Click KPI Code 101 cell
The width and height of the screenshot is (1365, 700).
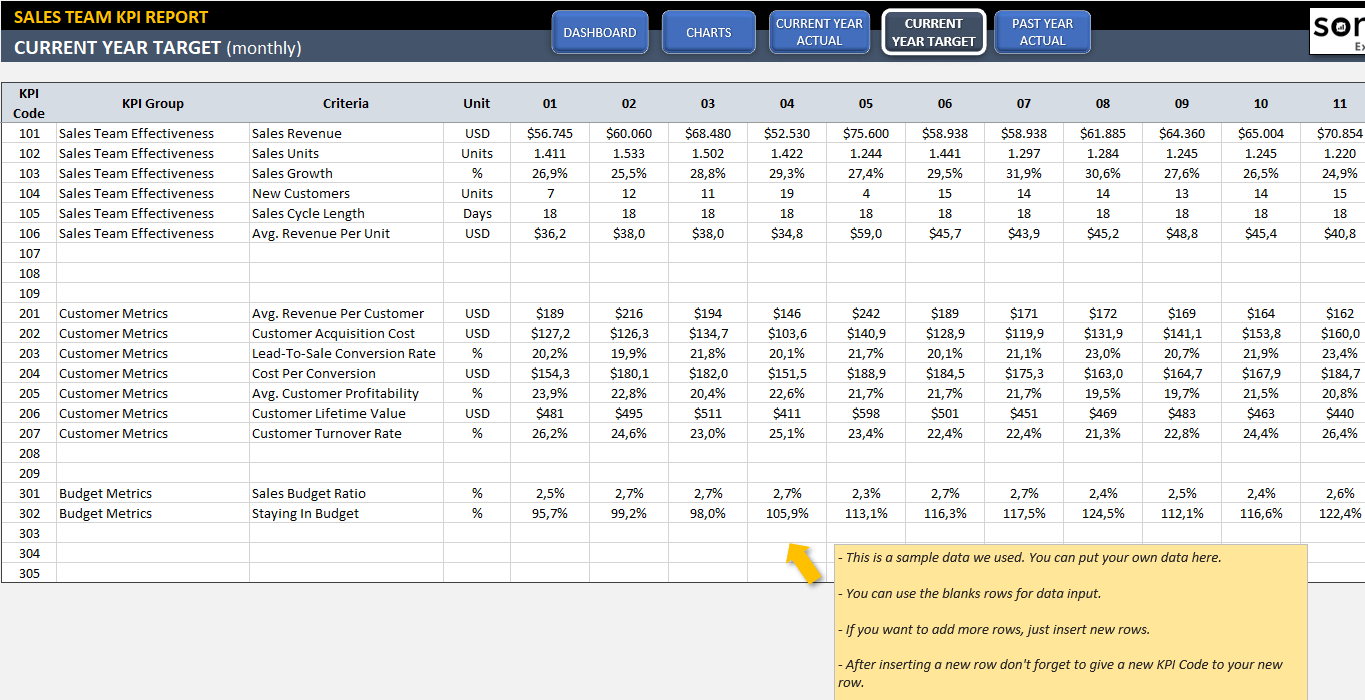pos(28,133)
